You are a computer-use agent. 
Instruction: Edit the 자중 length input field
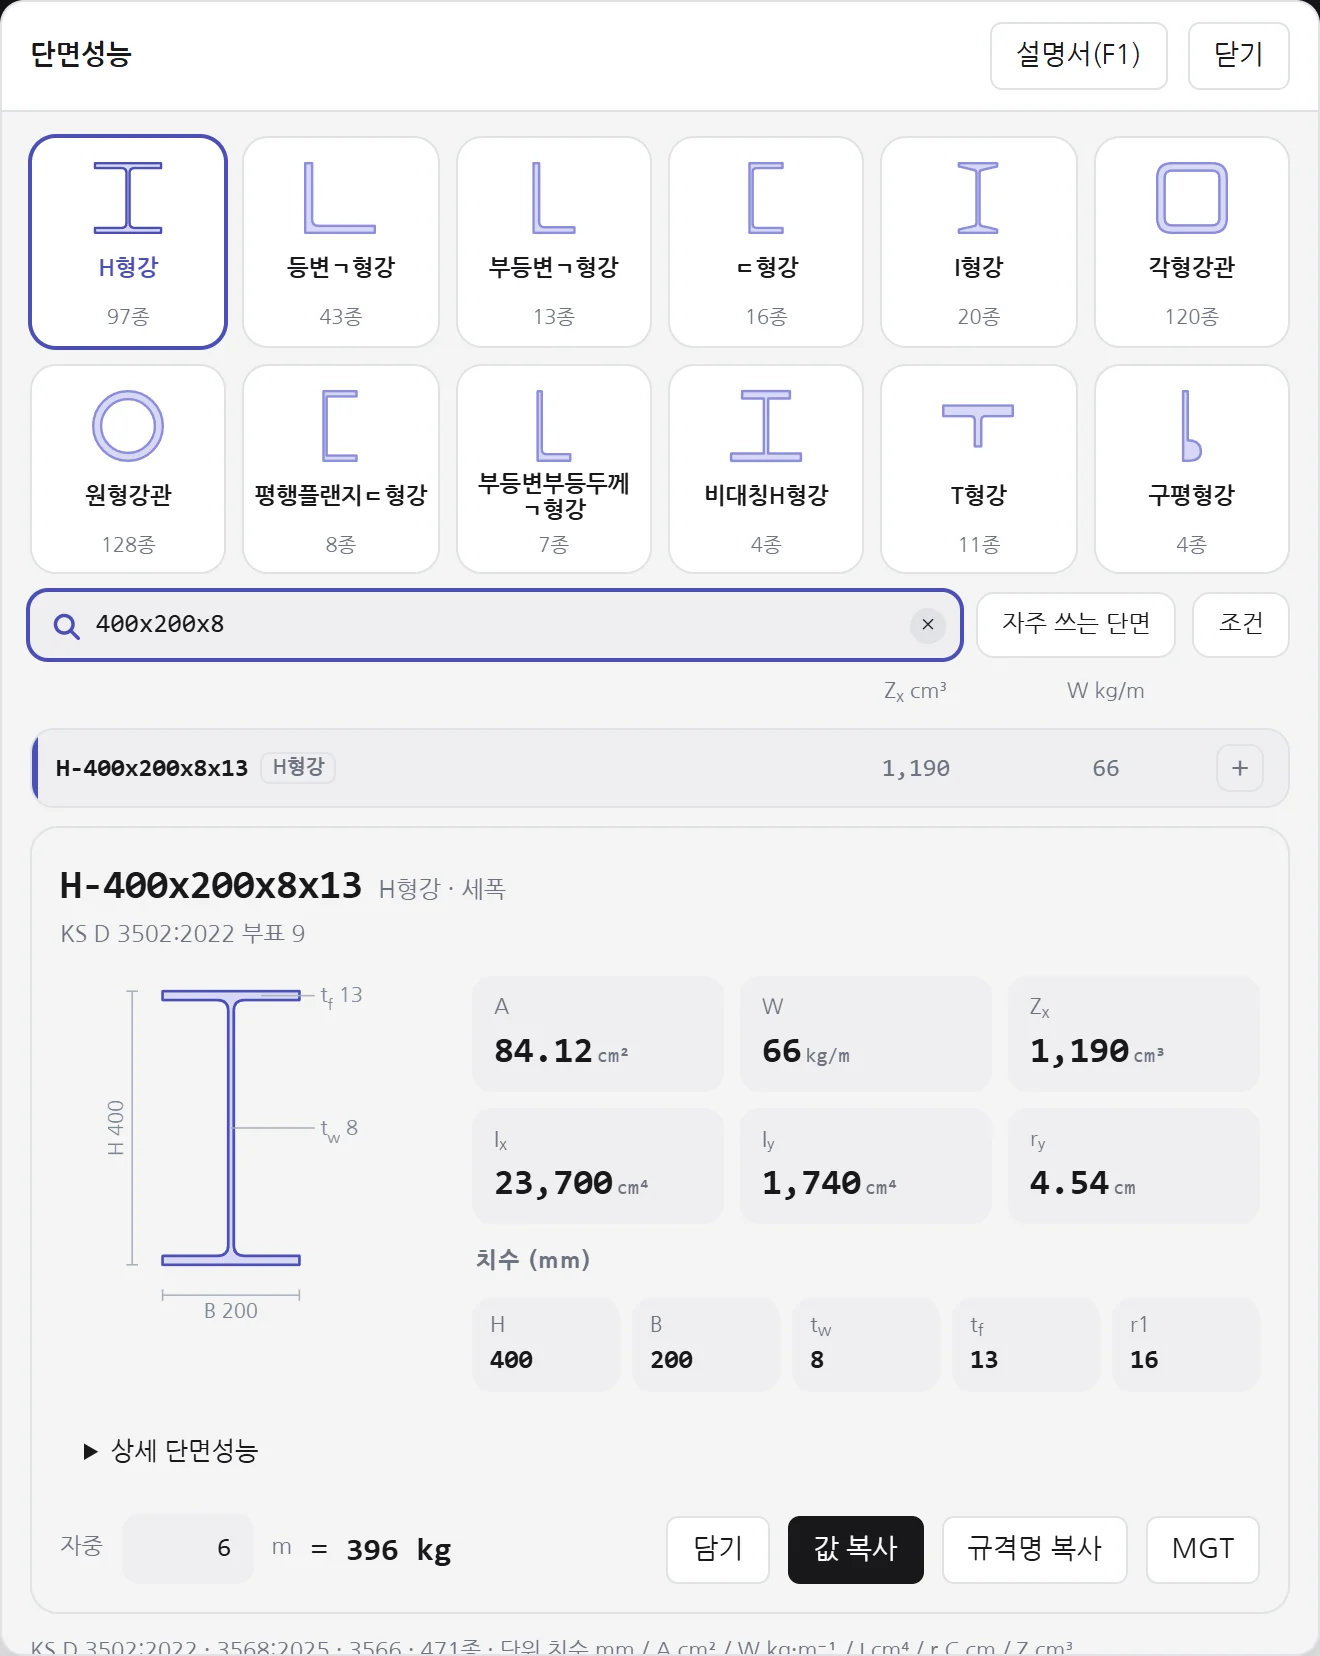188,1548
